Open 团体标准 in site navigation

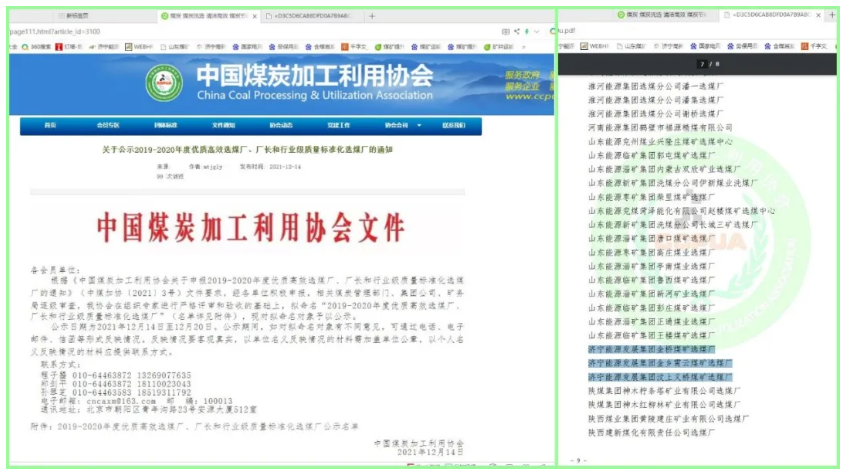tap(165, 125)
